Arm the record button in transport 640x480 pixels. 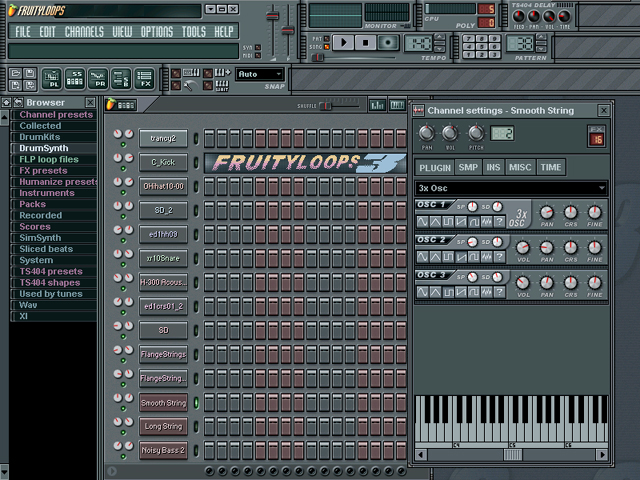[x=388, y=42]
